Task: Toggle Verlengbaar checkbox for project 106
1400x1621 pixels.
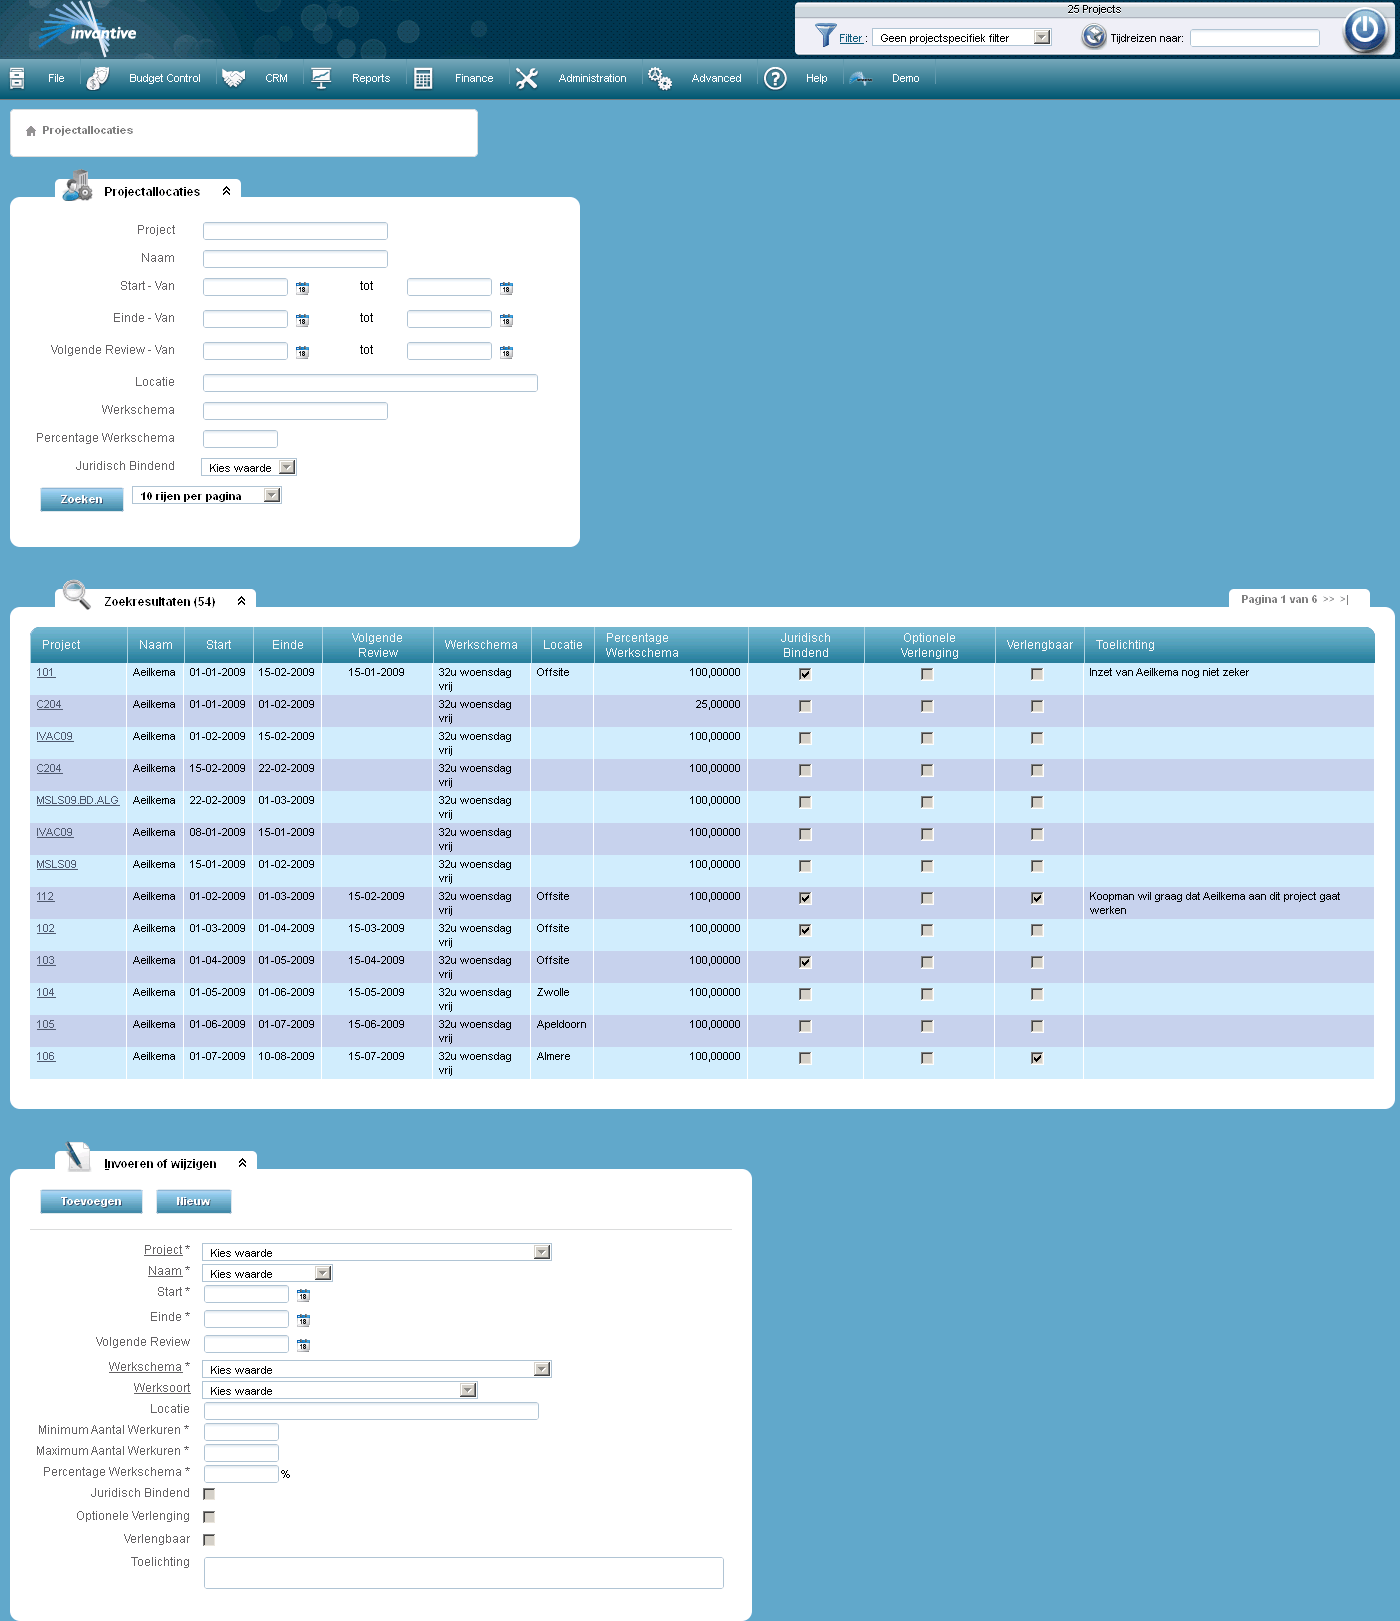Action: click(1037, 1058)
